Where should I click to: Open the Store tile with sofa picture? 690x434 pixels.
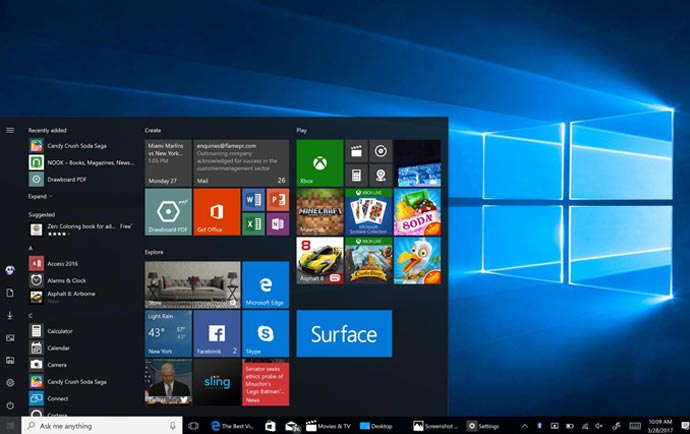[x=193, y=285]
